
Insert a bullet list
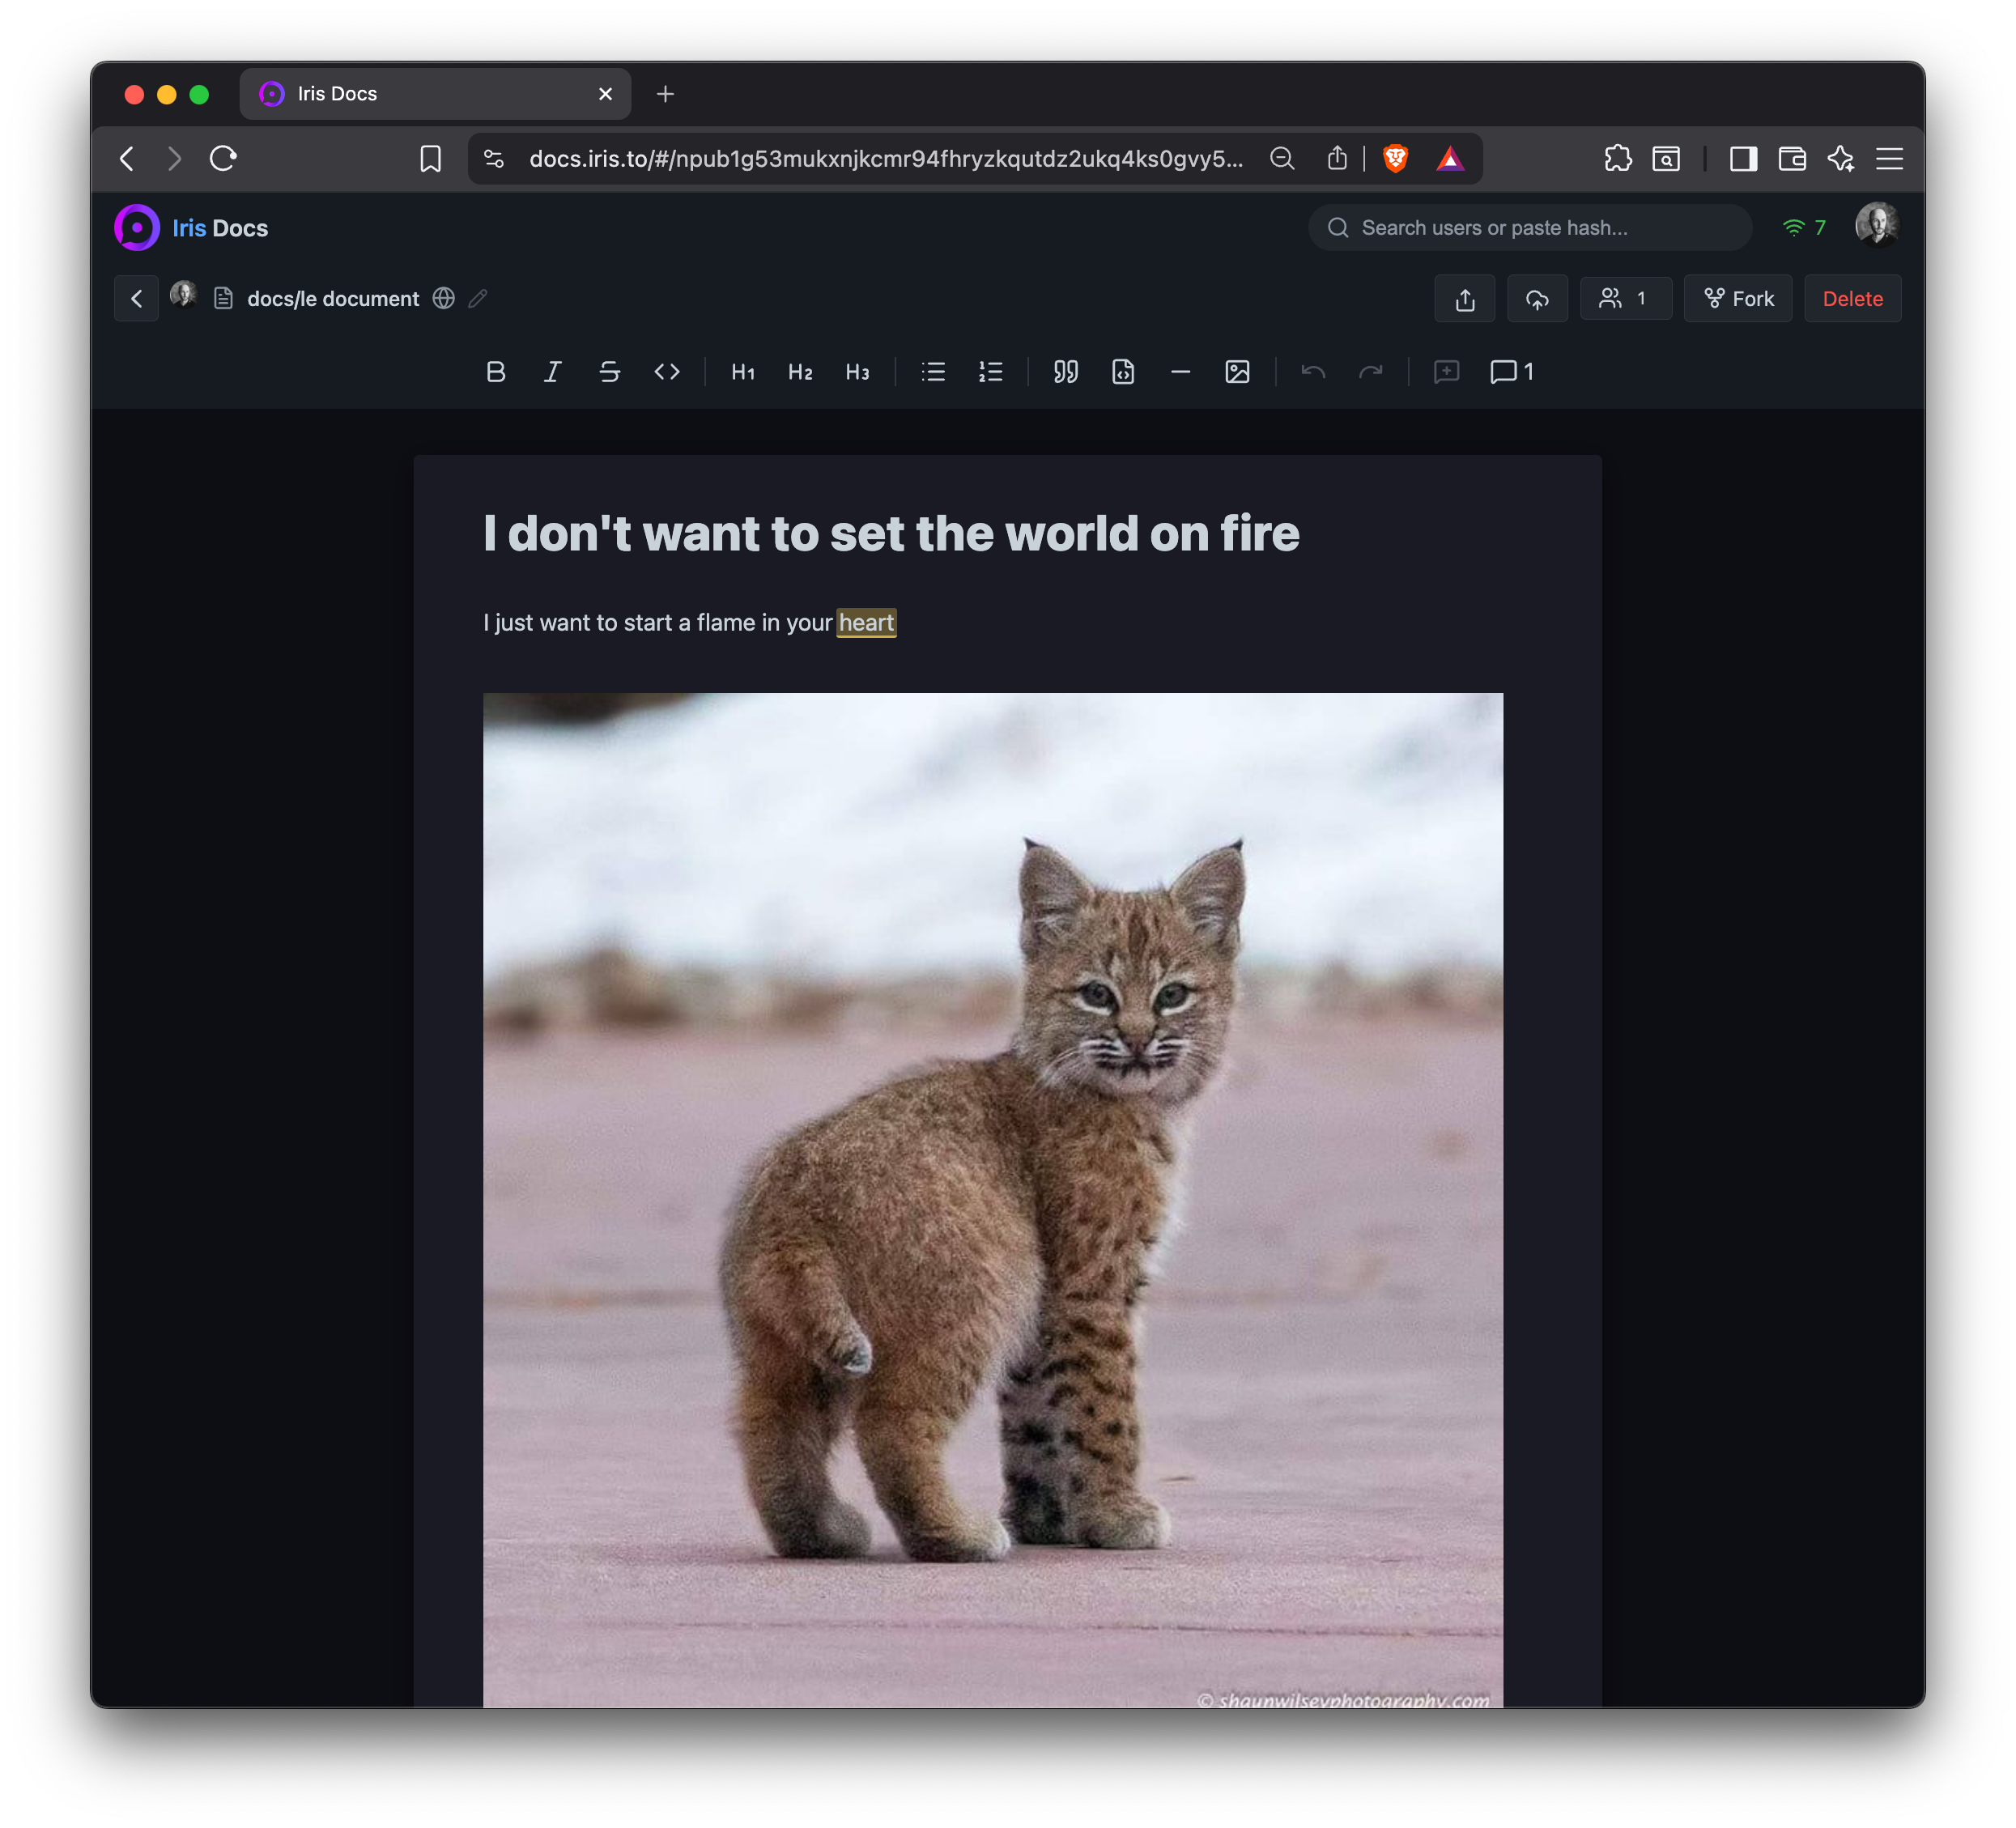(x=933, y=372)
